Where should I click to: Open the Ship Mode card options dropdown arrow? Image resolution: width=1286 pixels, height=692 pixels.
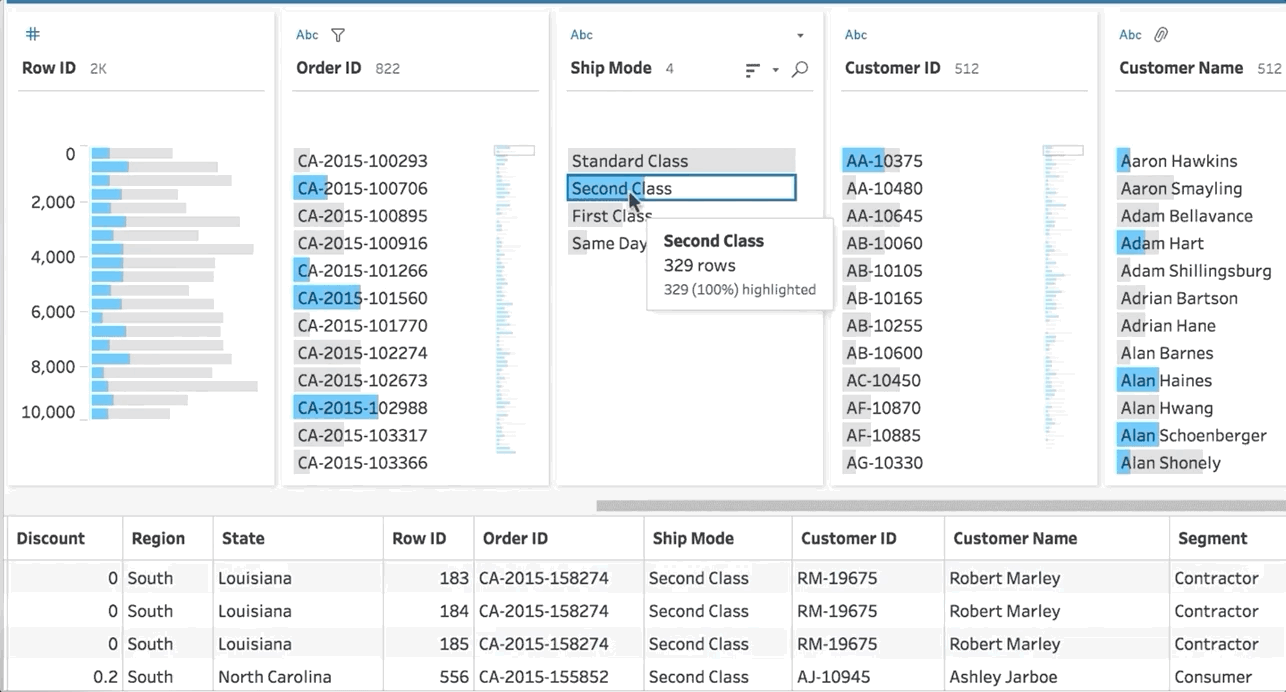coord(800,36)
